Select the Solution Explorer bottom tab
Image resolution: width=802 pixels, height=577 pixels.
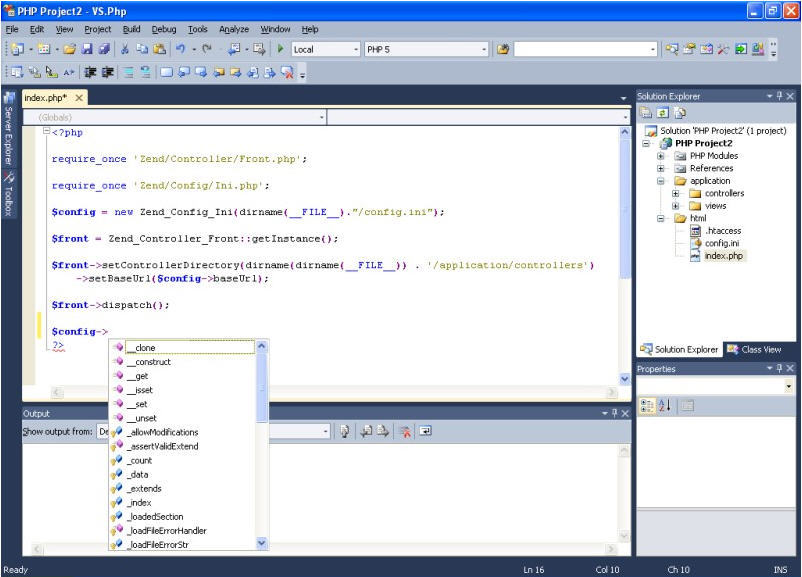tap(680, 349)
